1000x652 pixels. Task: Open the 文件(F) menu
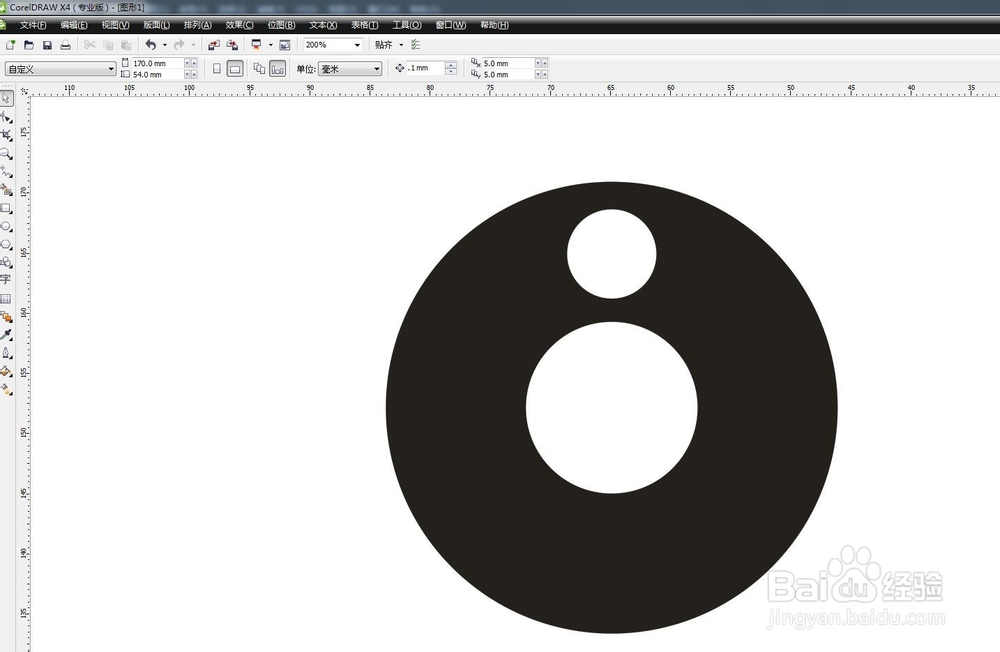coord(33,25)
